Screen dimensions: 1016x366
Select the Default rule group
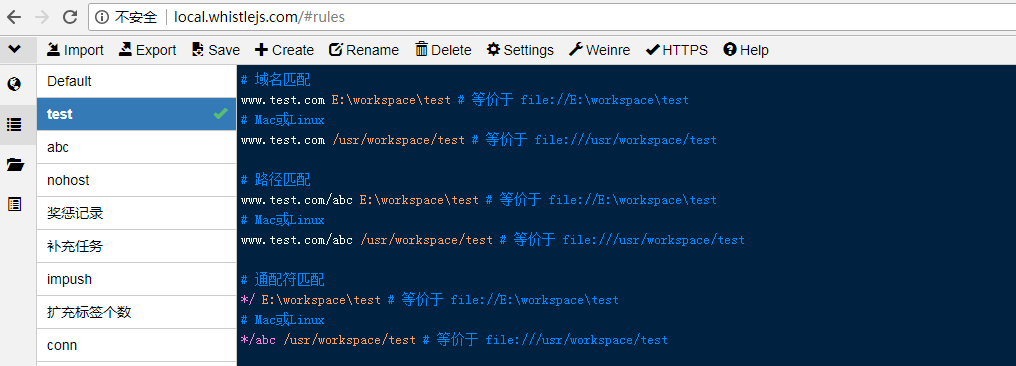point(137,81)
